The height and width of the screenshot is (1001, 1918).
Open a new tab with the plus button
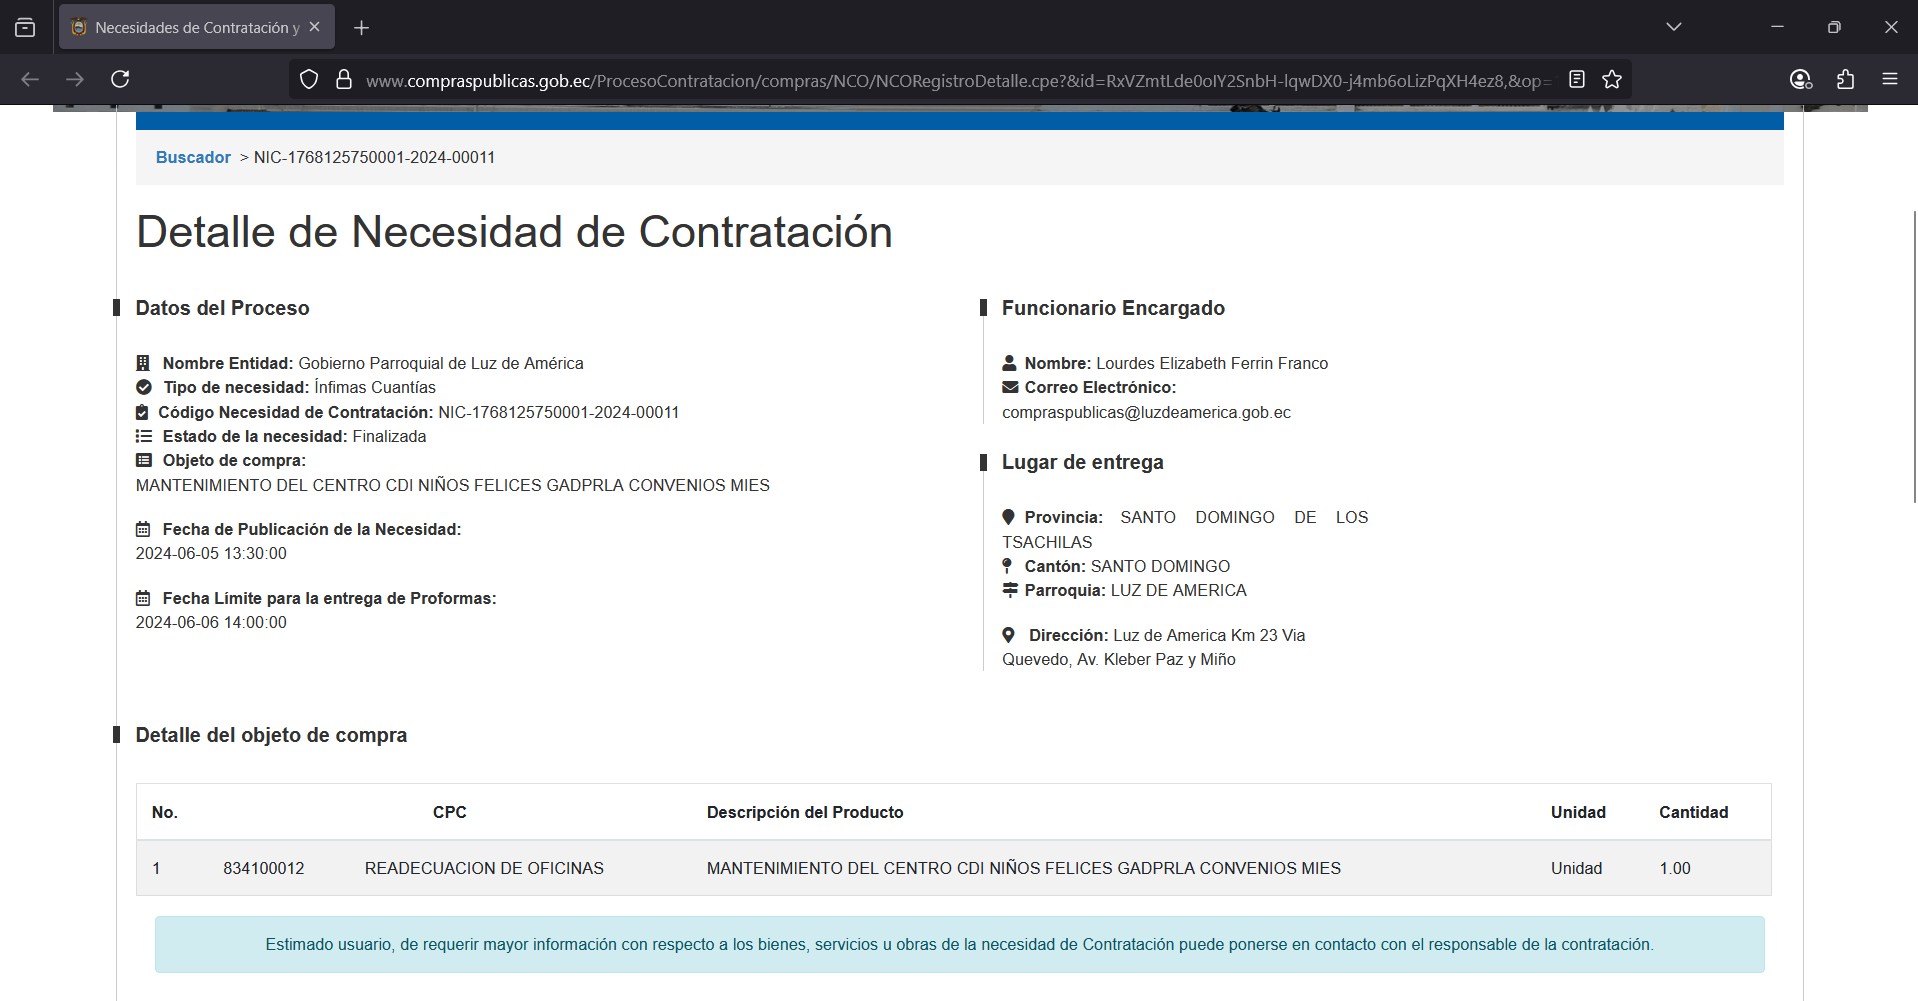(x=362, y=28)
